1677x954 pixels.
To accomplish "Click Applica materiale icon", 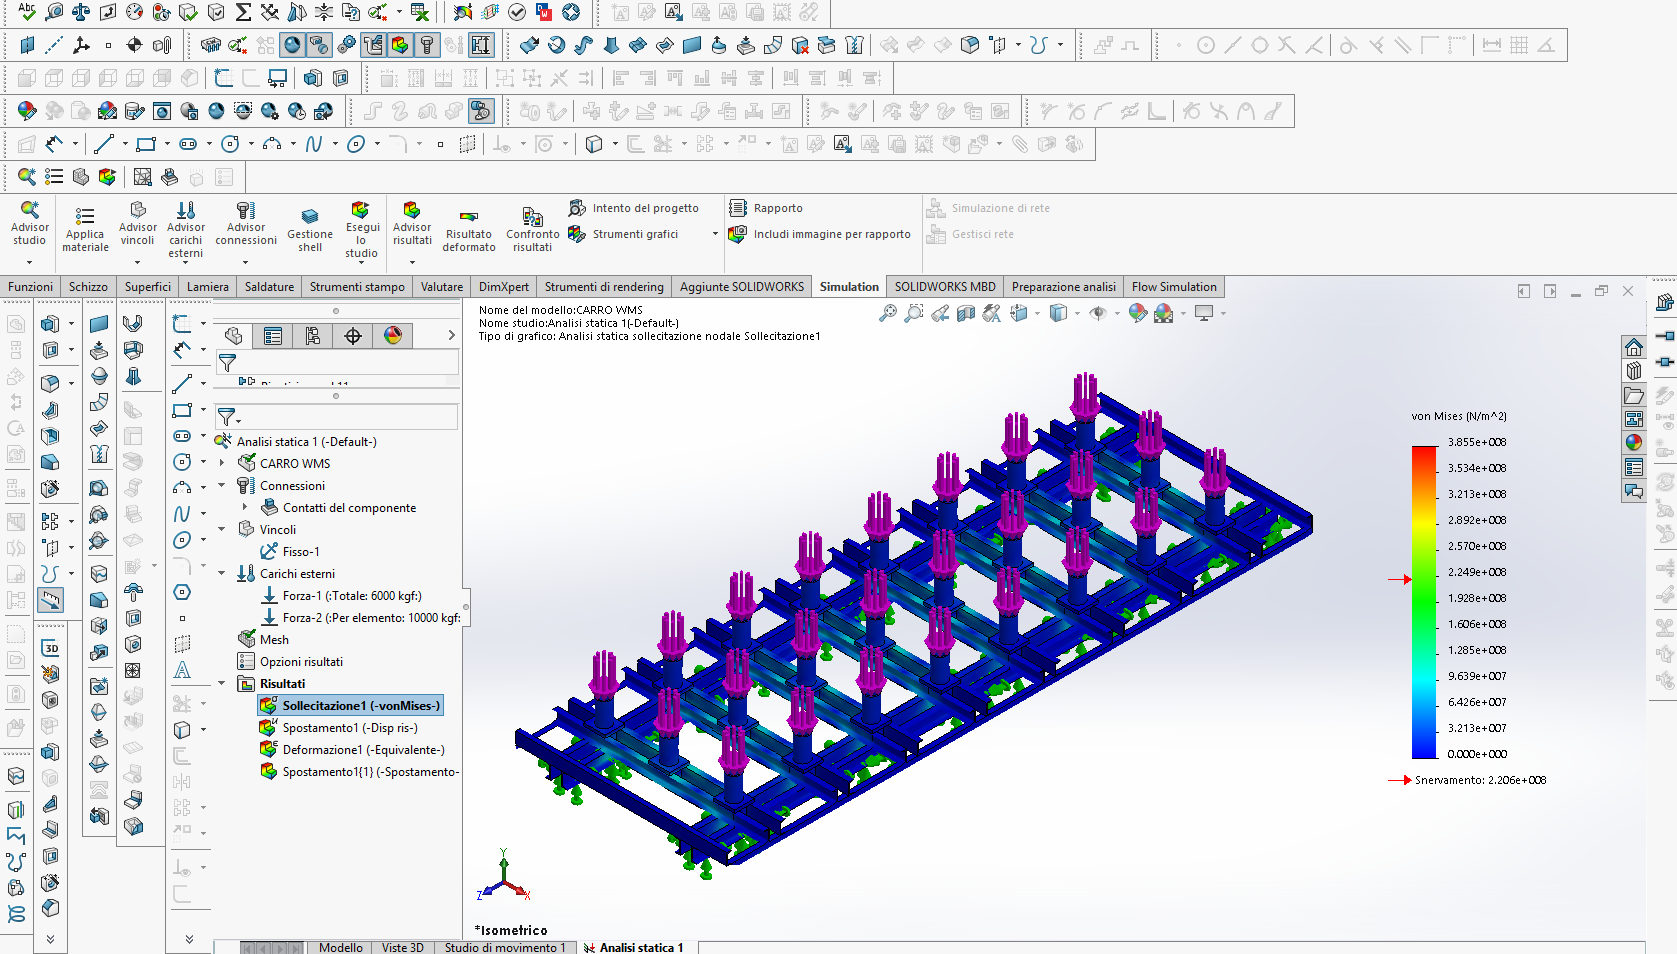I will tap(85, 216).
